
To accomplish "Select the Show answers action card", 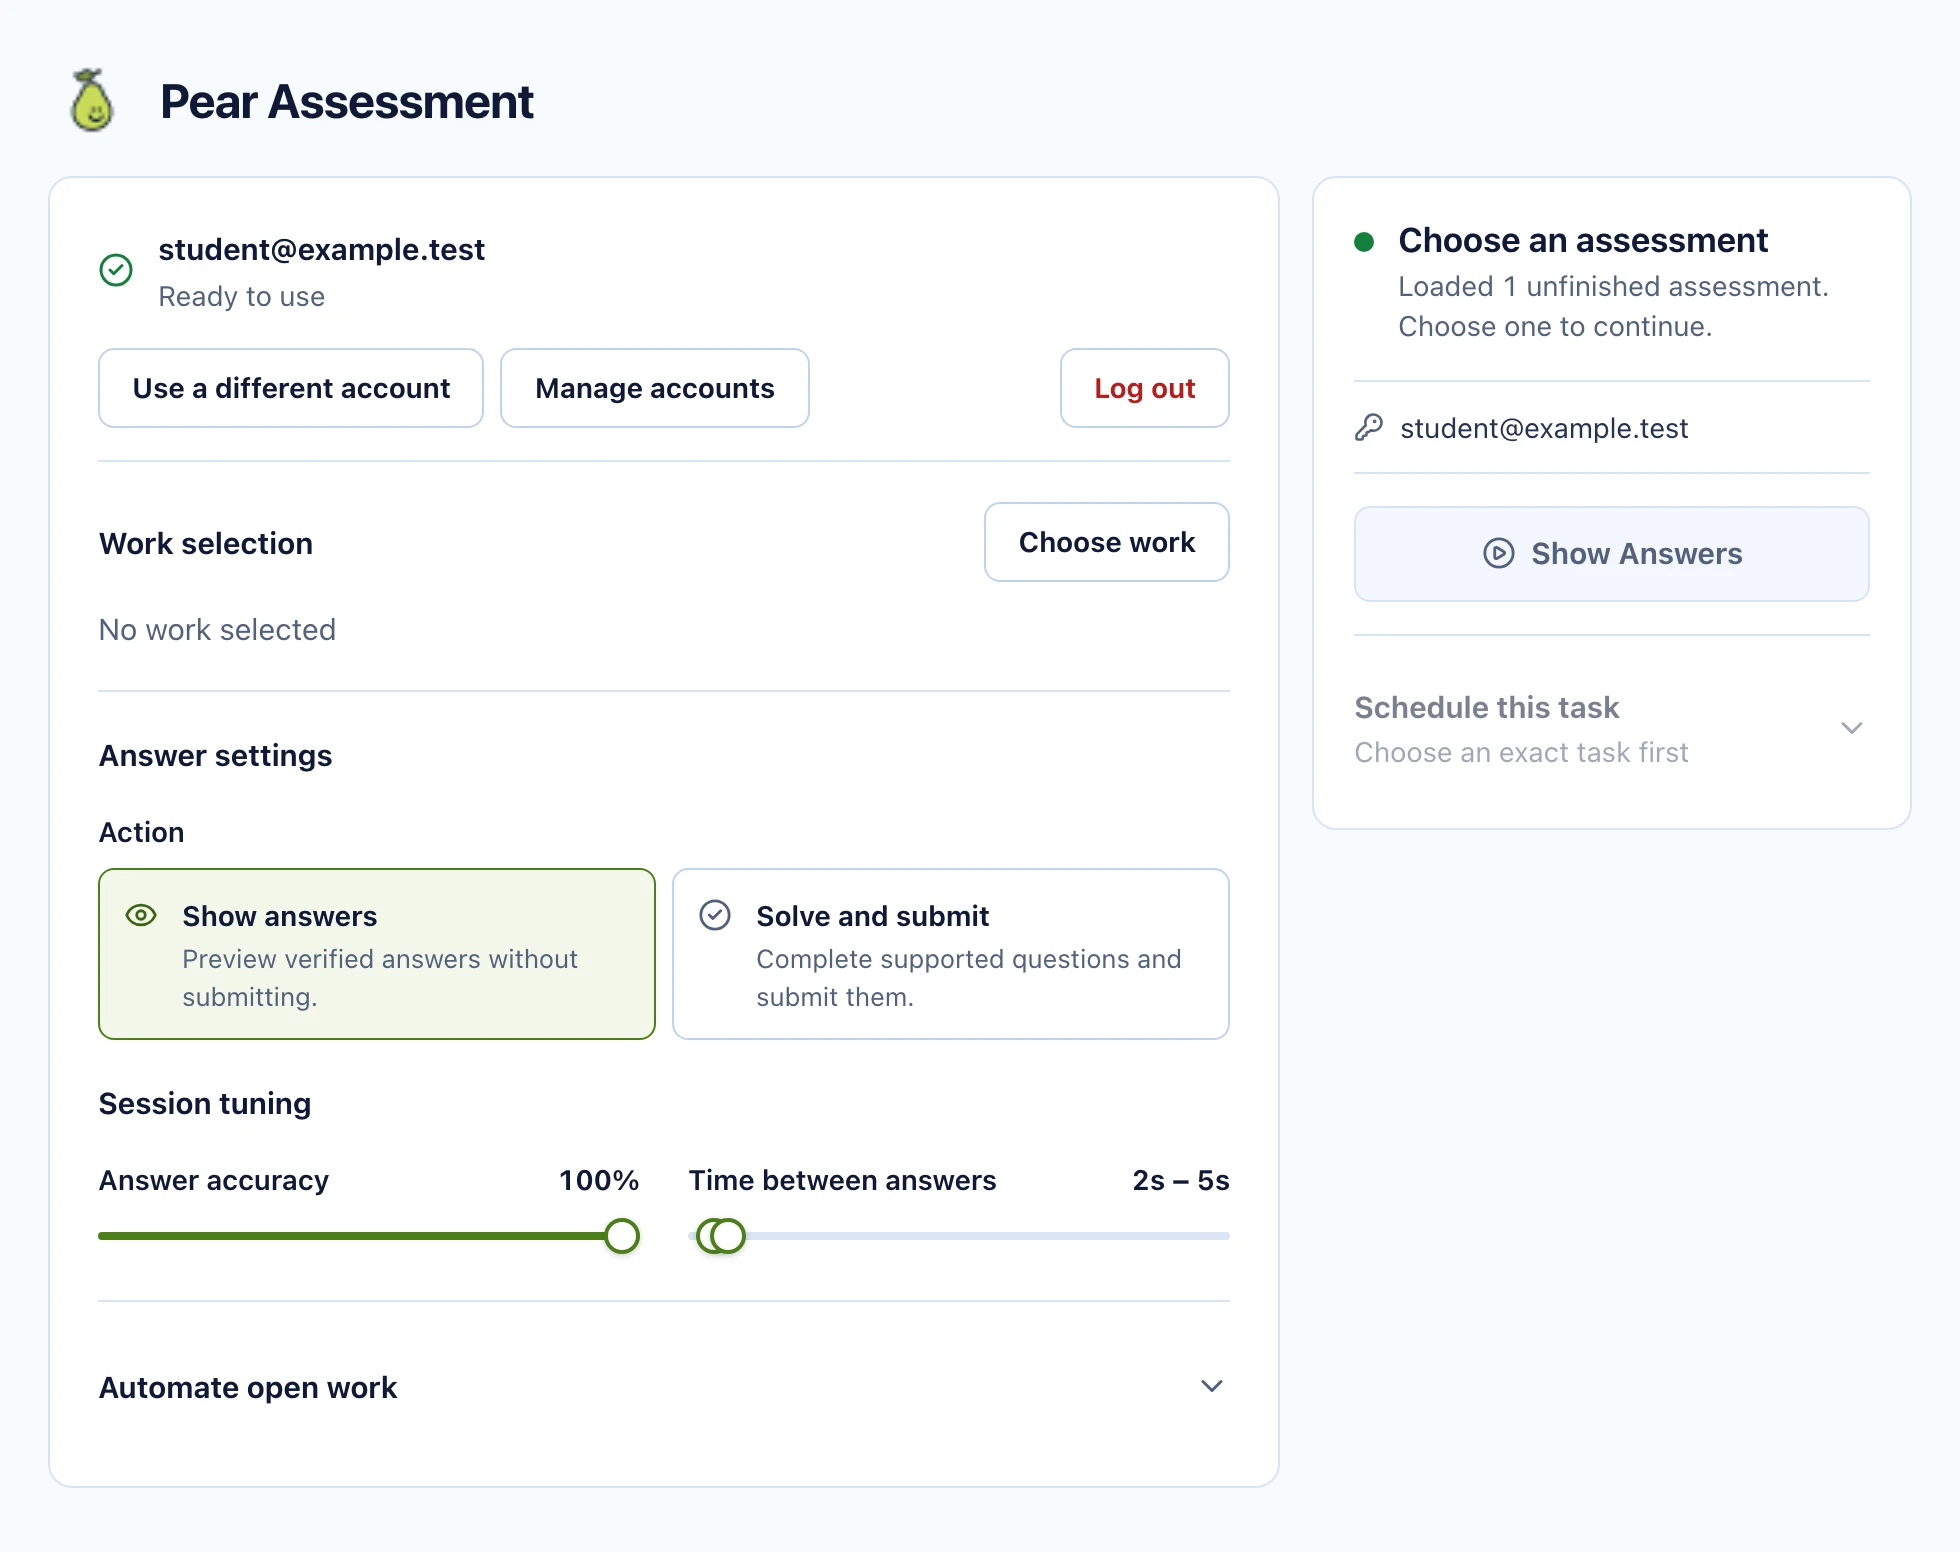I will click(x=377, y=954).
